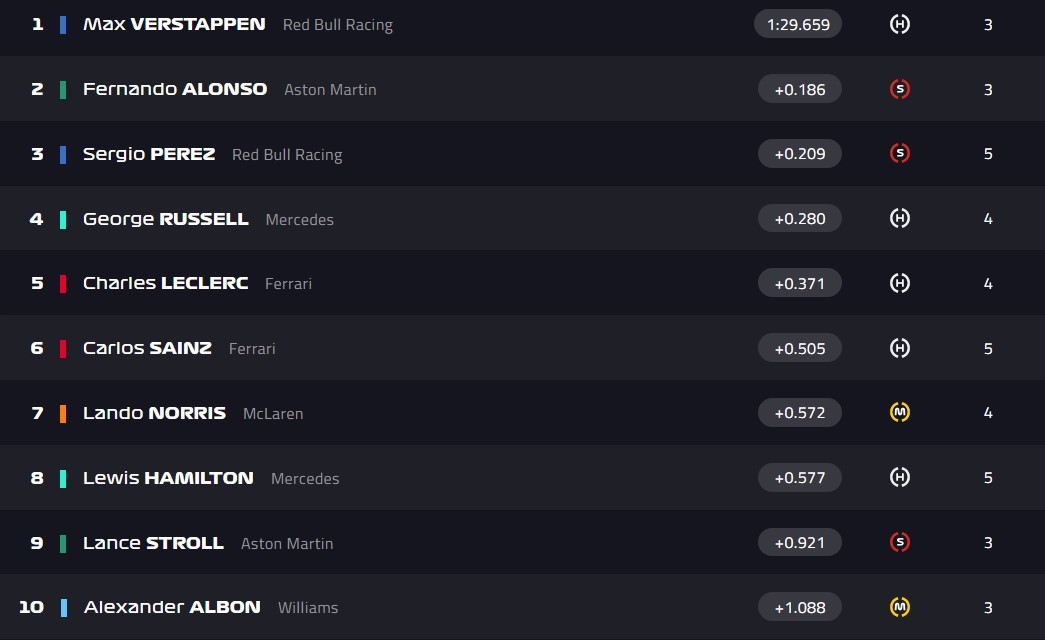The image size is (1045, 640).
Task: Click Albon's +1.088 gap pill
Action: (x=799, y=607)
